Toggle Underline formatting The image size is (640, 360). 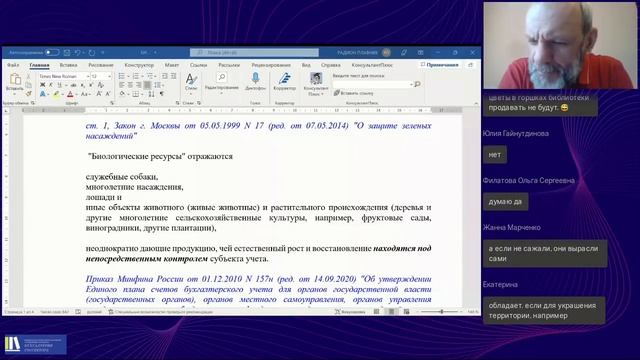tap(60, 85)
